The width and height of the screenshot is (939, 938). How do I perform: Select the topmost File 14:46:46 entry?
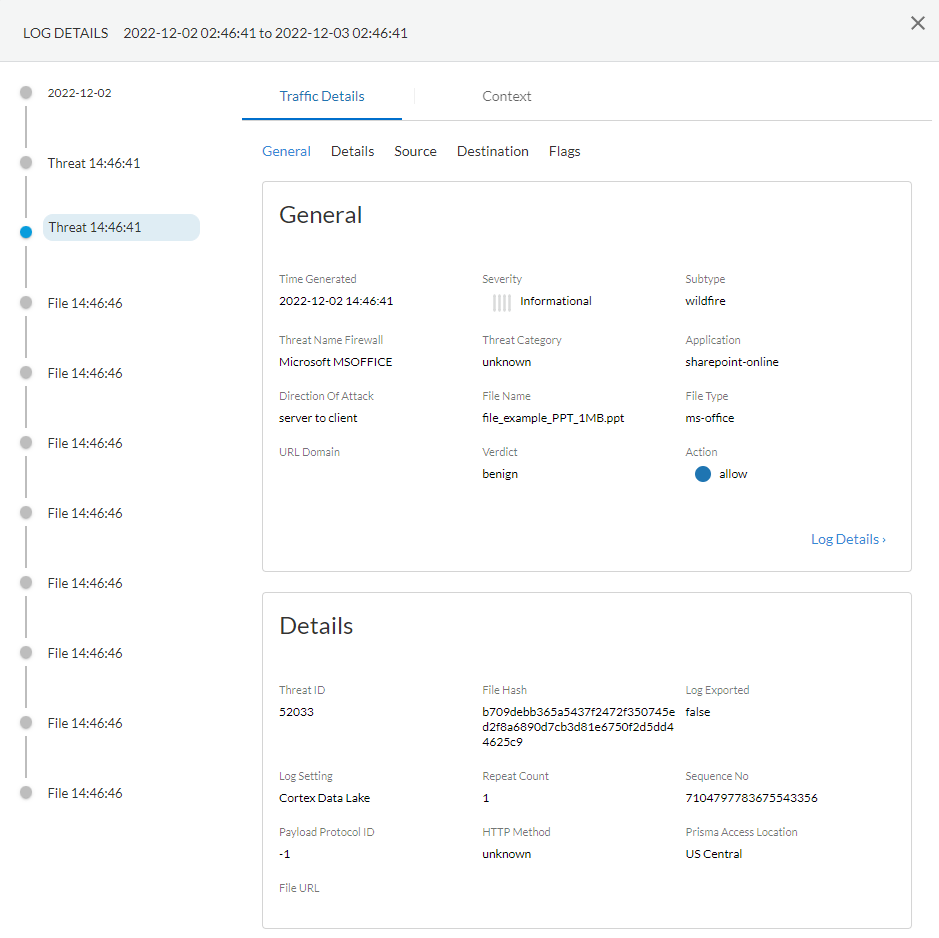click(x=85, y=303)
